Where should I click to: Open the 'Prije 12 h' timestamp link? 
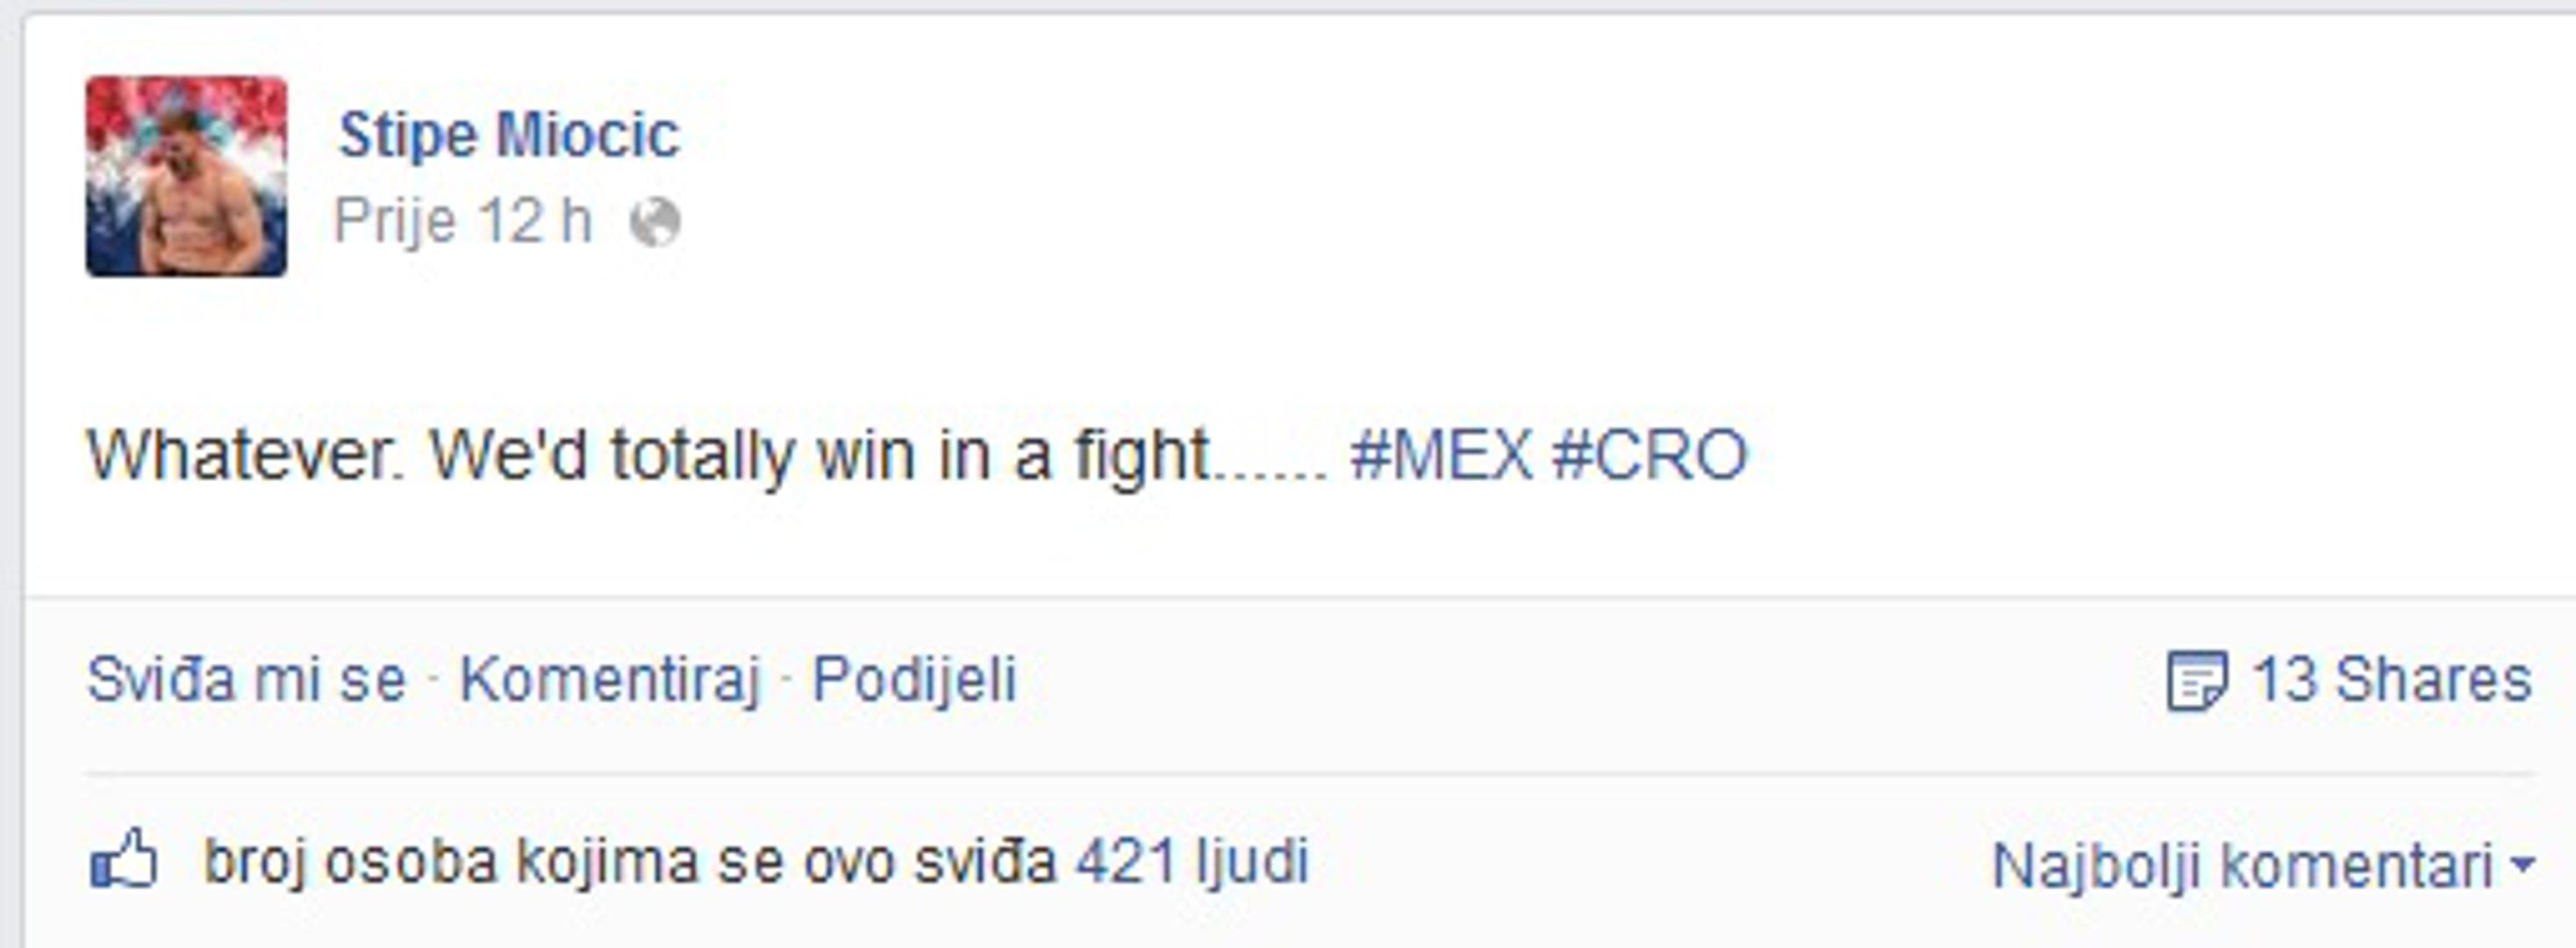click(x=463, y=221)
